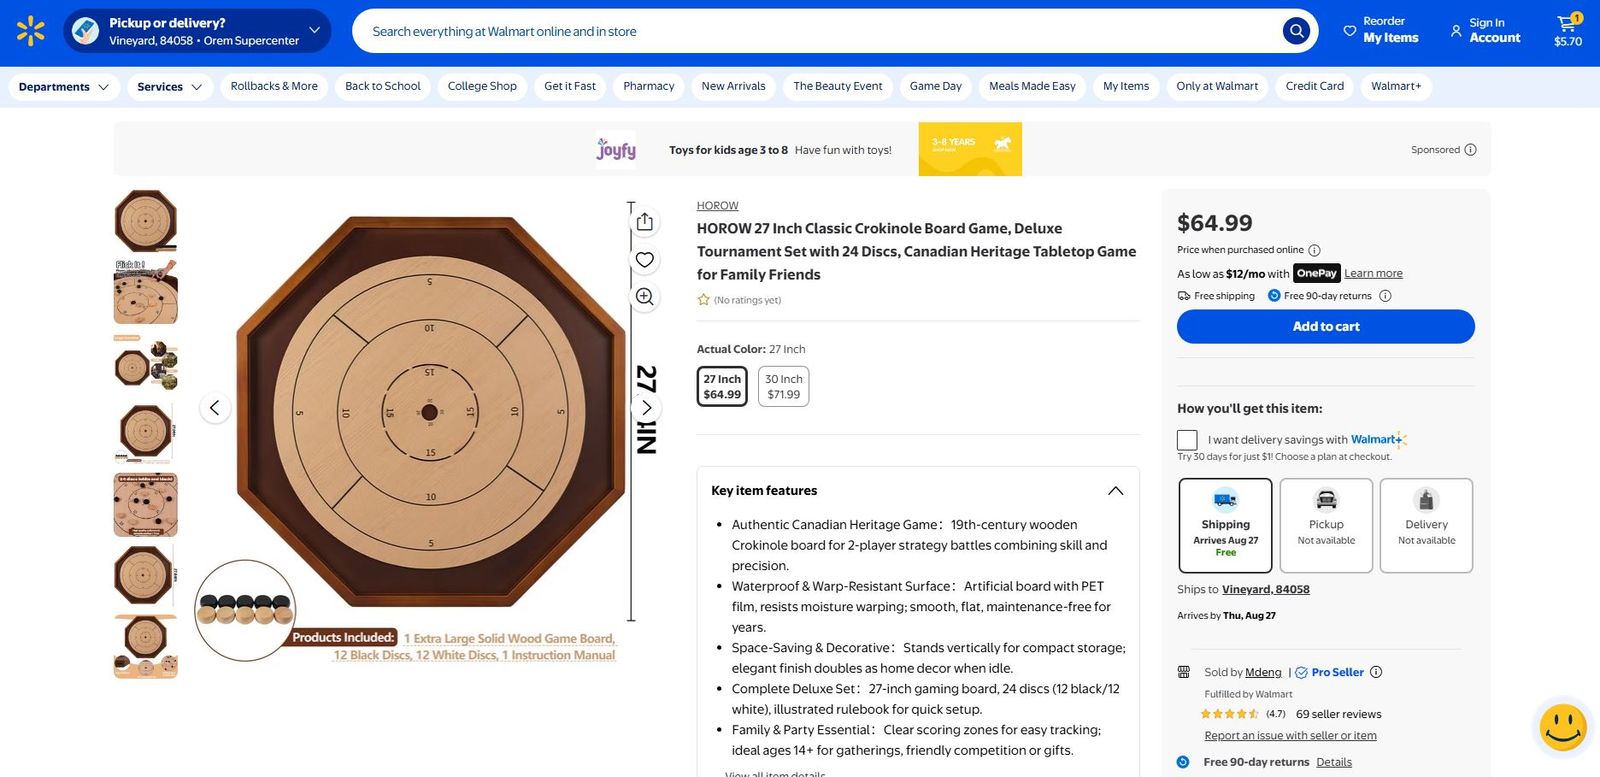1600x777 pixels.
Task: Go to next product image
Action: pyautogui.click(x=646, y=408)
